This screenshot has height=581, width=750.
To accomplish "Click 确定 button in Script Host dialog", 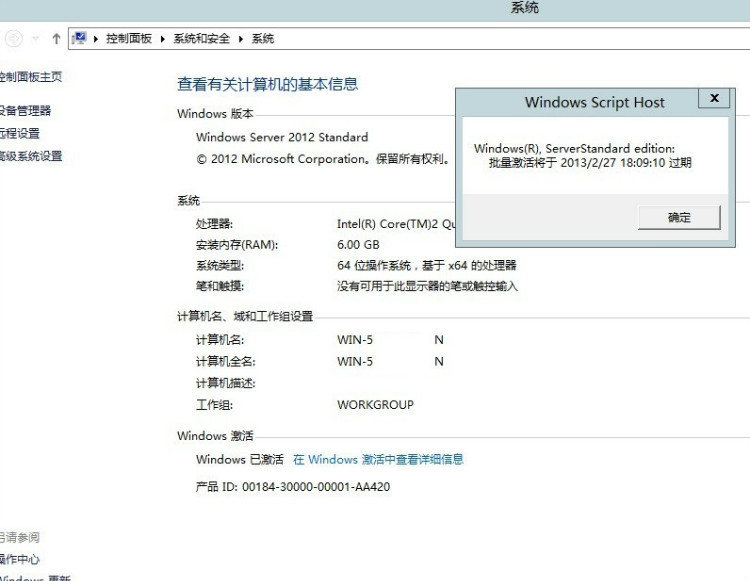I will 679,218.
